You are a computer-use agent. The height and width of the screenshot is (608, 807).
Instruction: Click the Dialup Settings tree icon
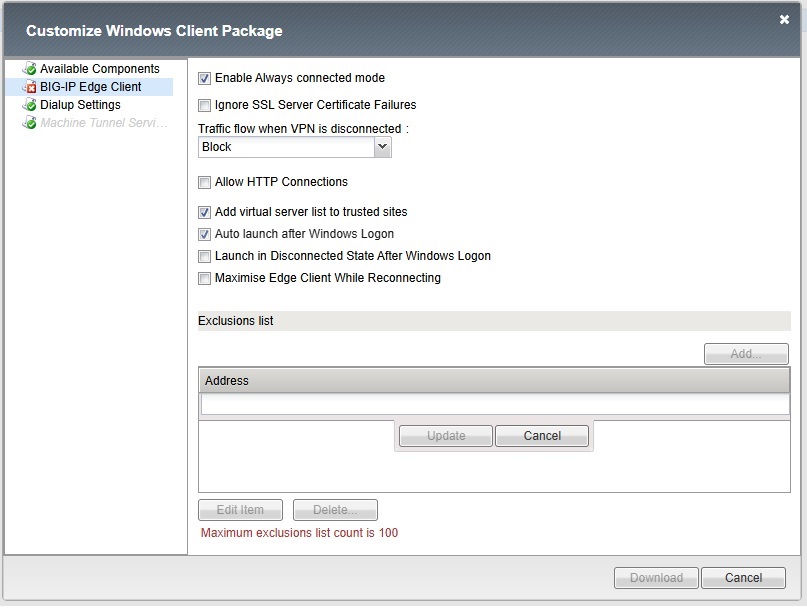pyautogui.click(x=30, y=105)
